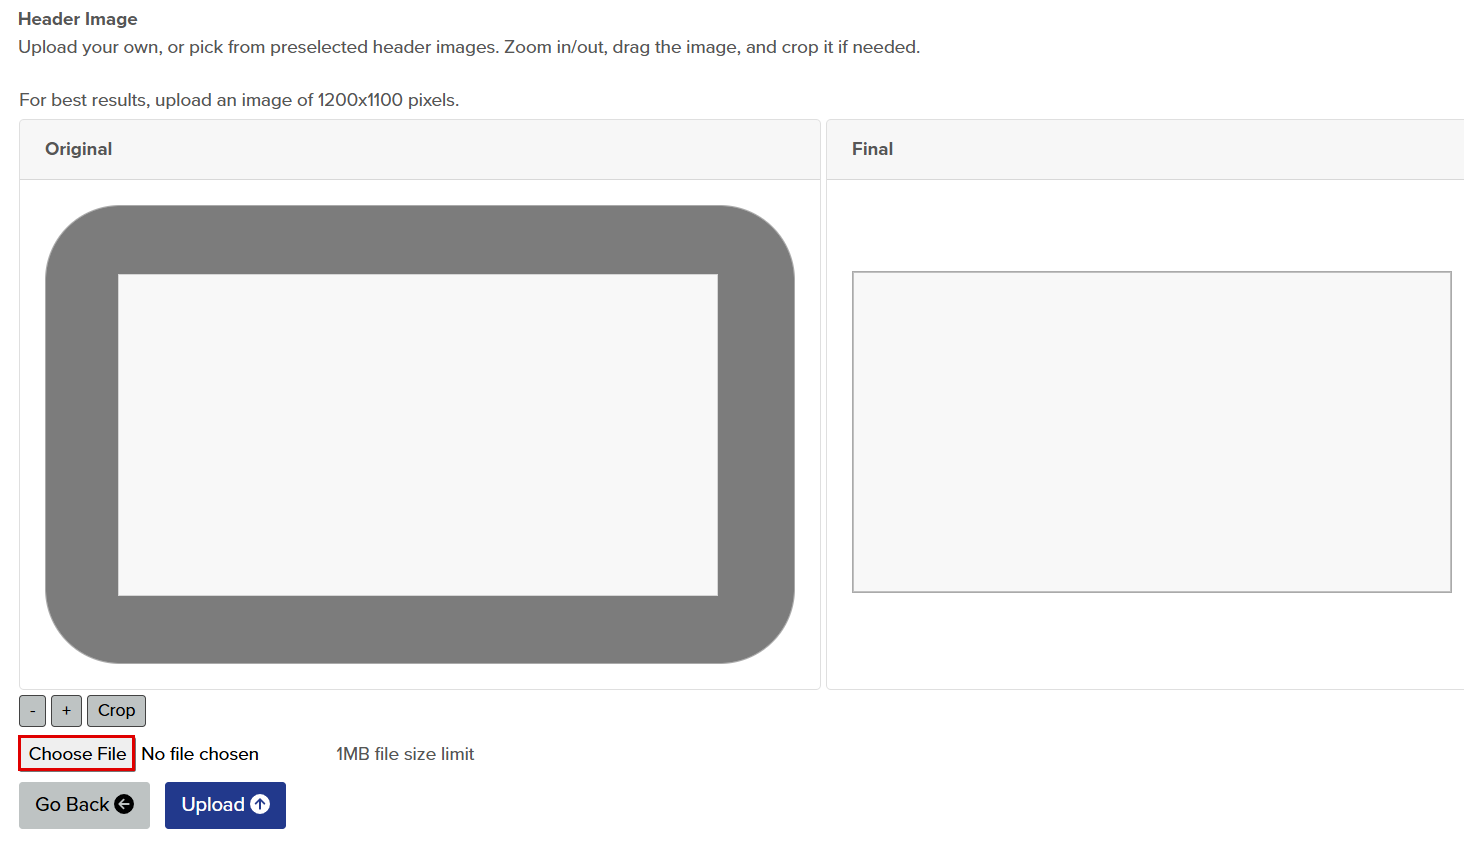The height and width of the screenshot is (843, 1464).
Task: Select the Final panel header
Action: click(x=871, y=148)
